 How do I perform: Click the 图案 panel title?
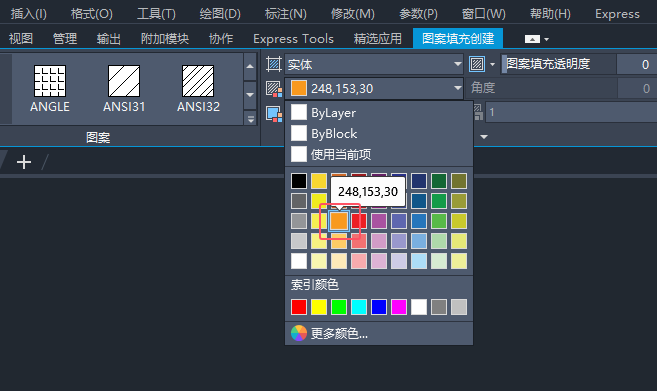[x=98, y=137]
